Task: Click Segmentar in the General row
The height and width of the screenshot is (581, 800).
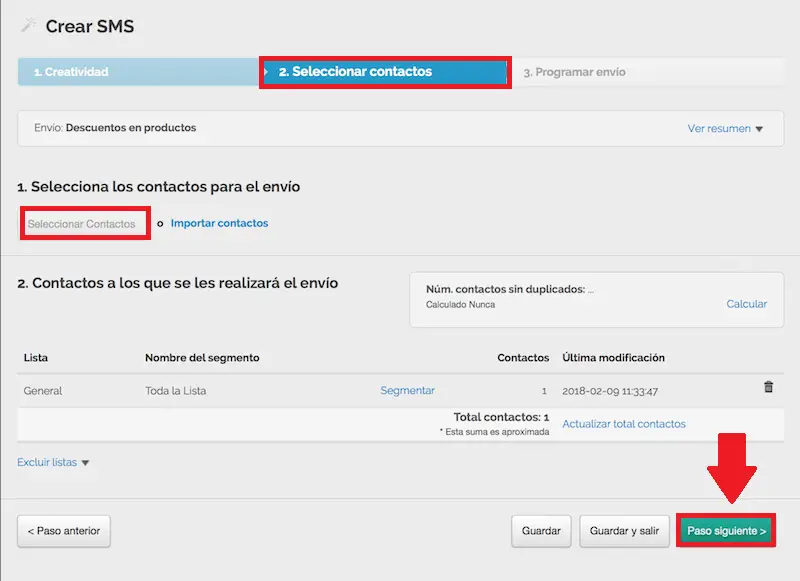Action: [x=408, y=391]
